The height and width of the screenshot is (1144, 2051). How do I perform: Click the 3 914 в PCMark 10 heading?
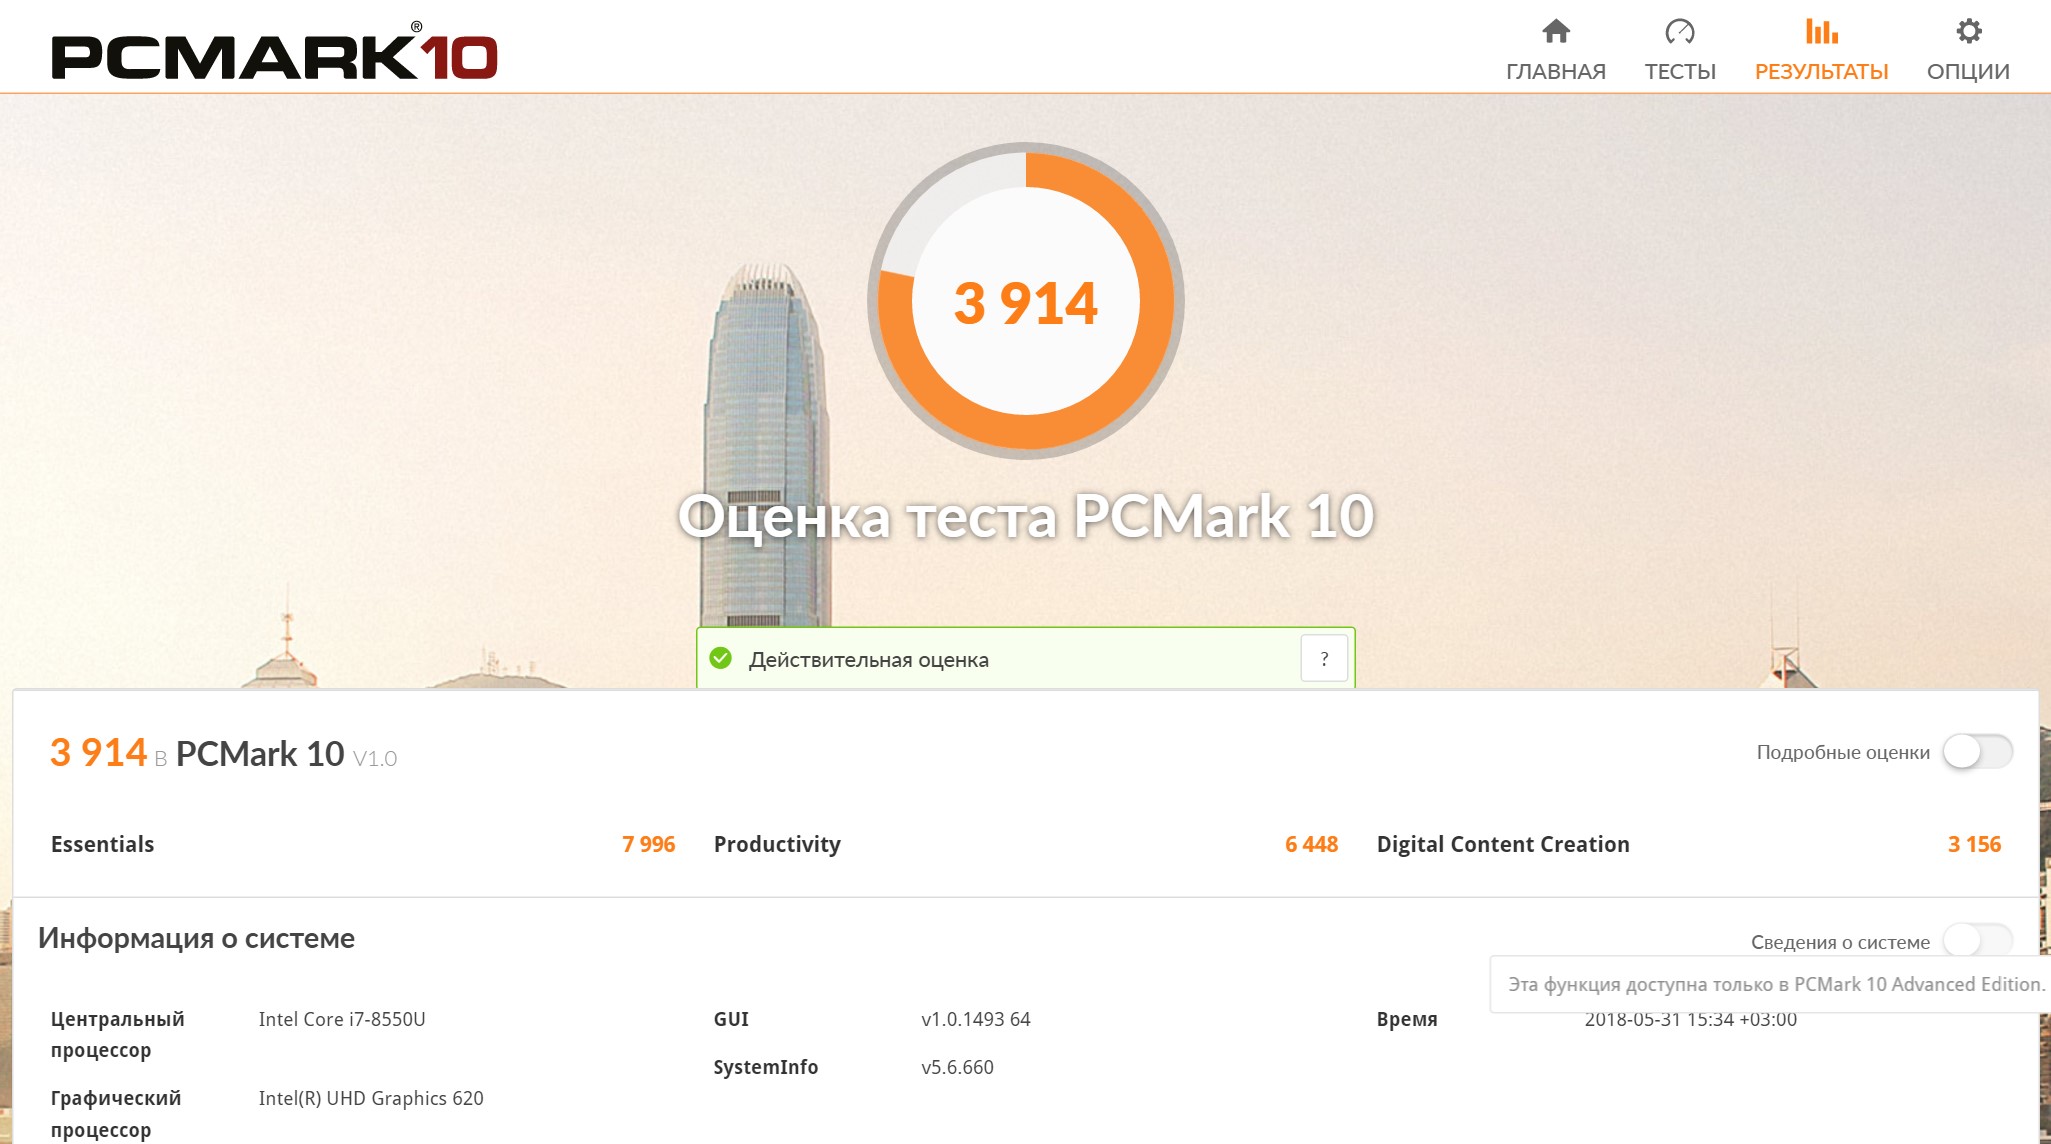click(223, 753)
